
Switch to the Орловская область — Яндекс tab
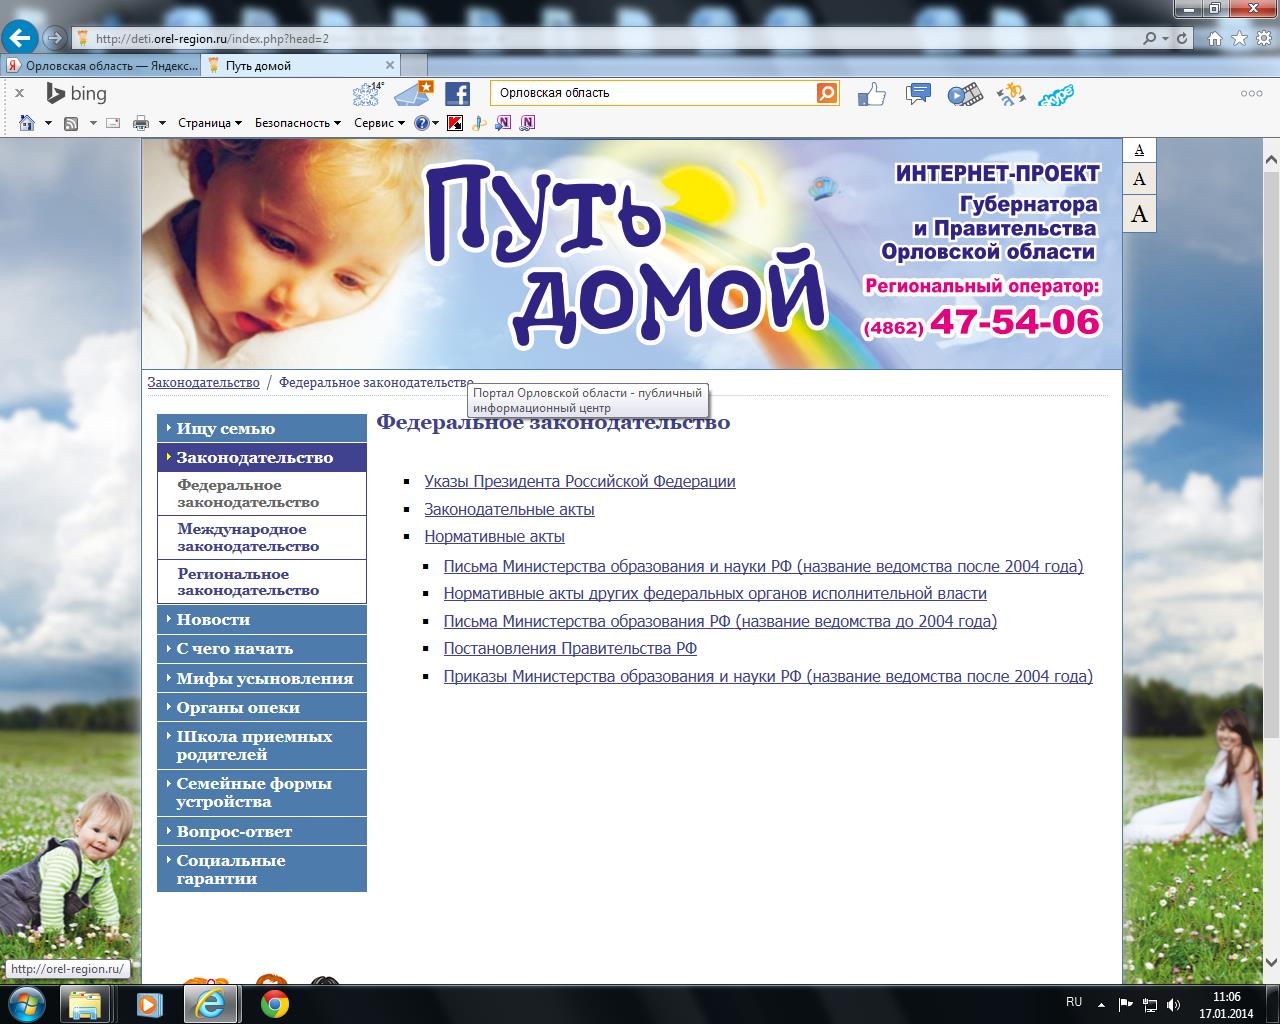[x=102, y=66]
